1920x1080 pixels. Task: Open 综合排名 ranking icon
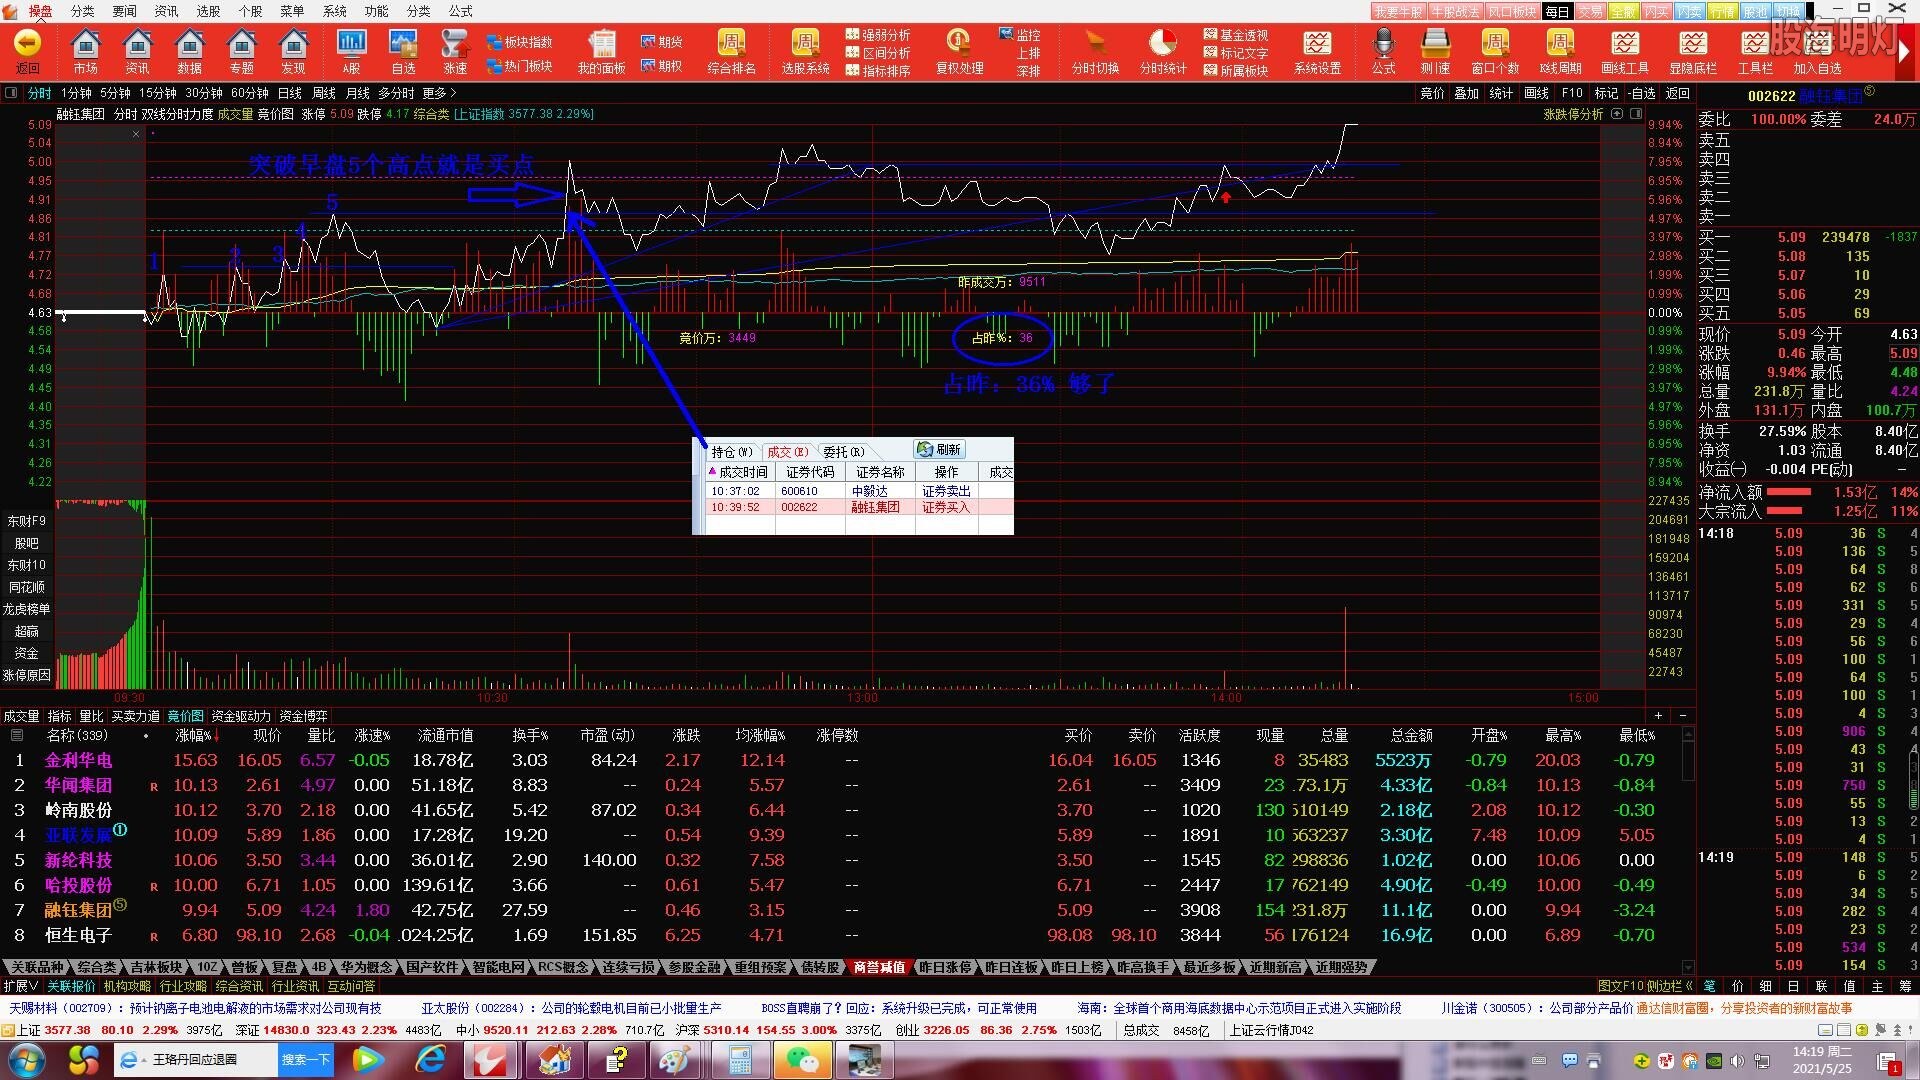pos(731,51)
